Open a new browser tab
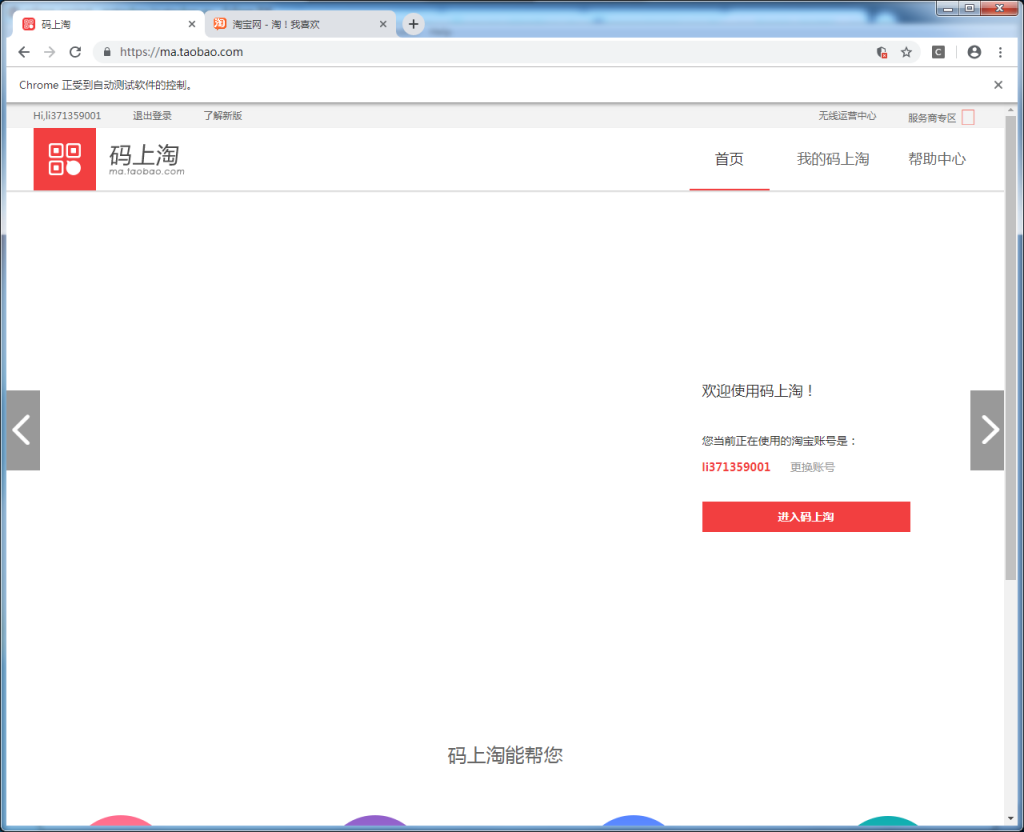The image size is (1024, 832). 413,24
